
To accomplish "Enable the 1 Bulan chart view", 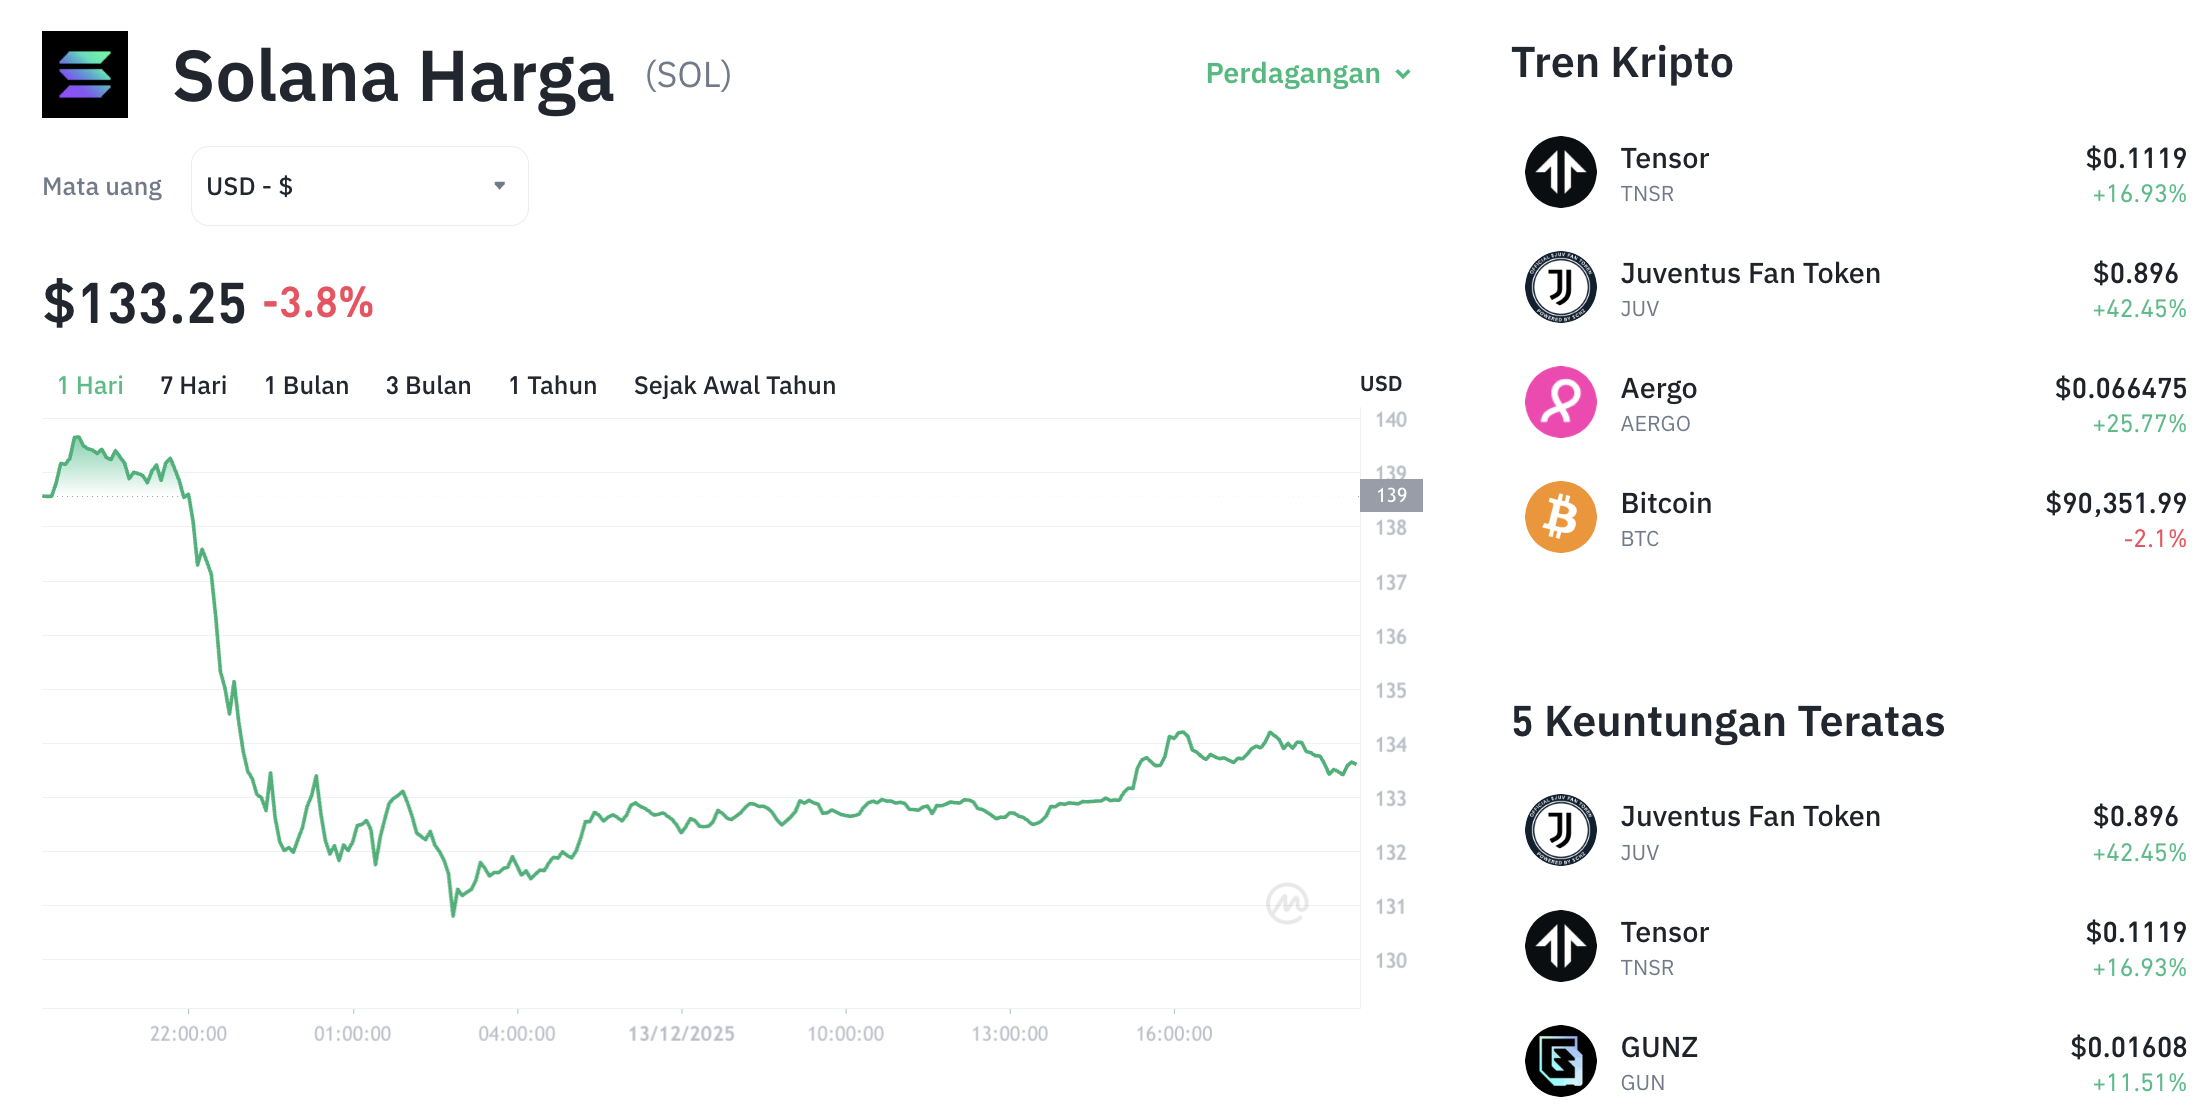I will (306, 385).
